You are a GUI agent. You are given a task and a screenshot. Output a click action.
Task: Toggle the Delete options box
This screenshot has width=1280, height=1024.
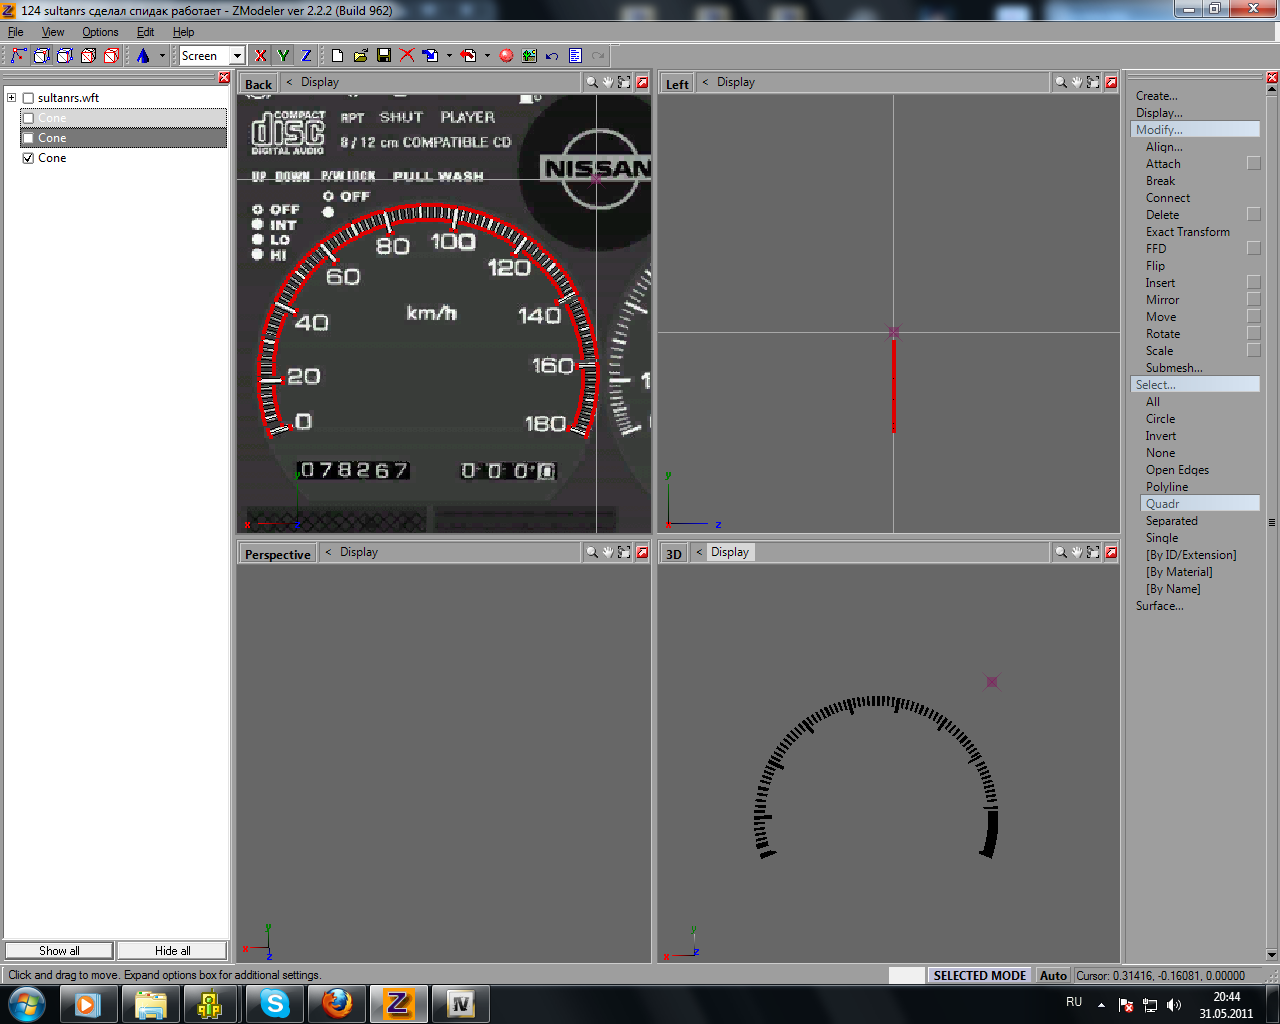1254,215
